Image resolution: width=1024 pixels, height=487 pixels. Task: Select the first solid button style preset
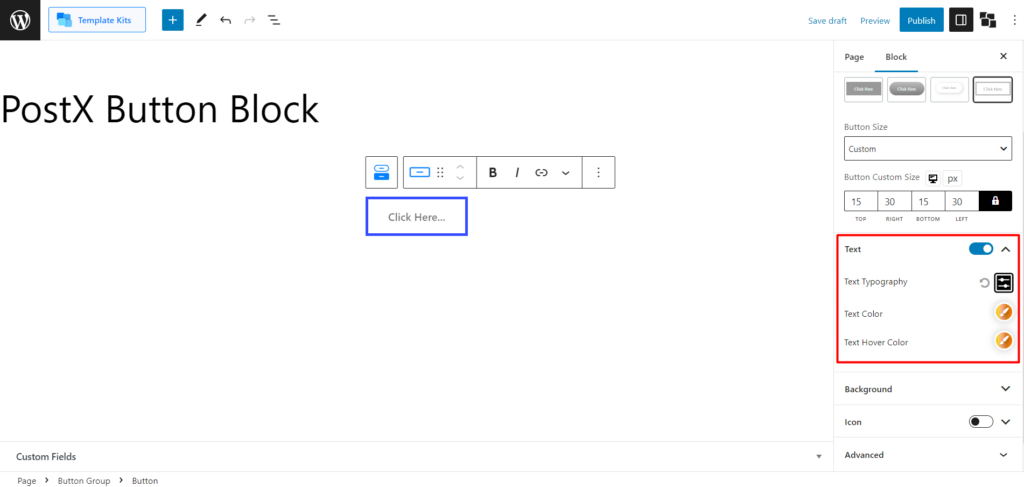863,89
